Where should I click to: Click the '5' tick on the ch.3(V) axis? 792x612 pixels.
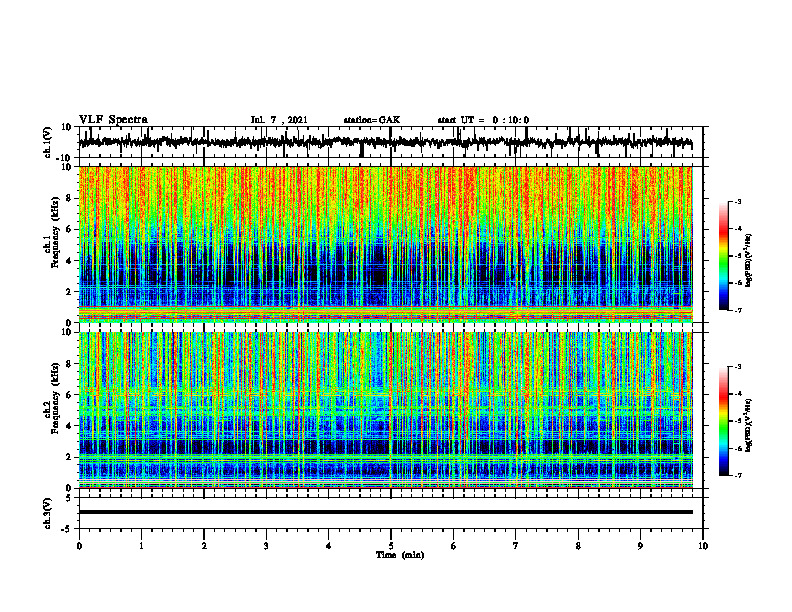coord(69,498)
